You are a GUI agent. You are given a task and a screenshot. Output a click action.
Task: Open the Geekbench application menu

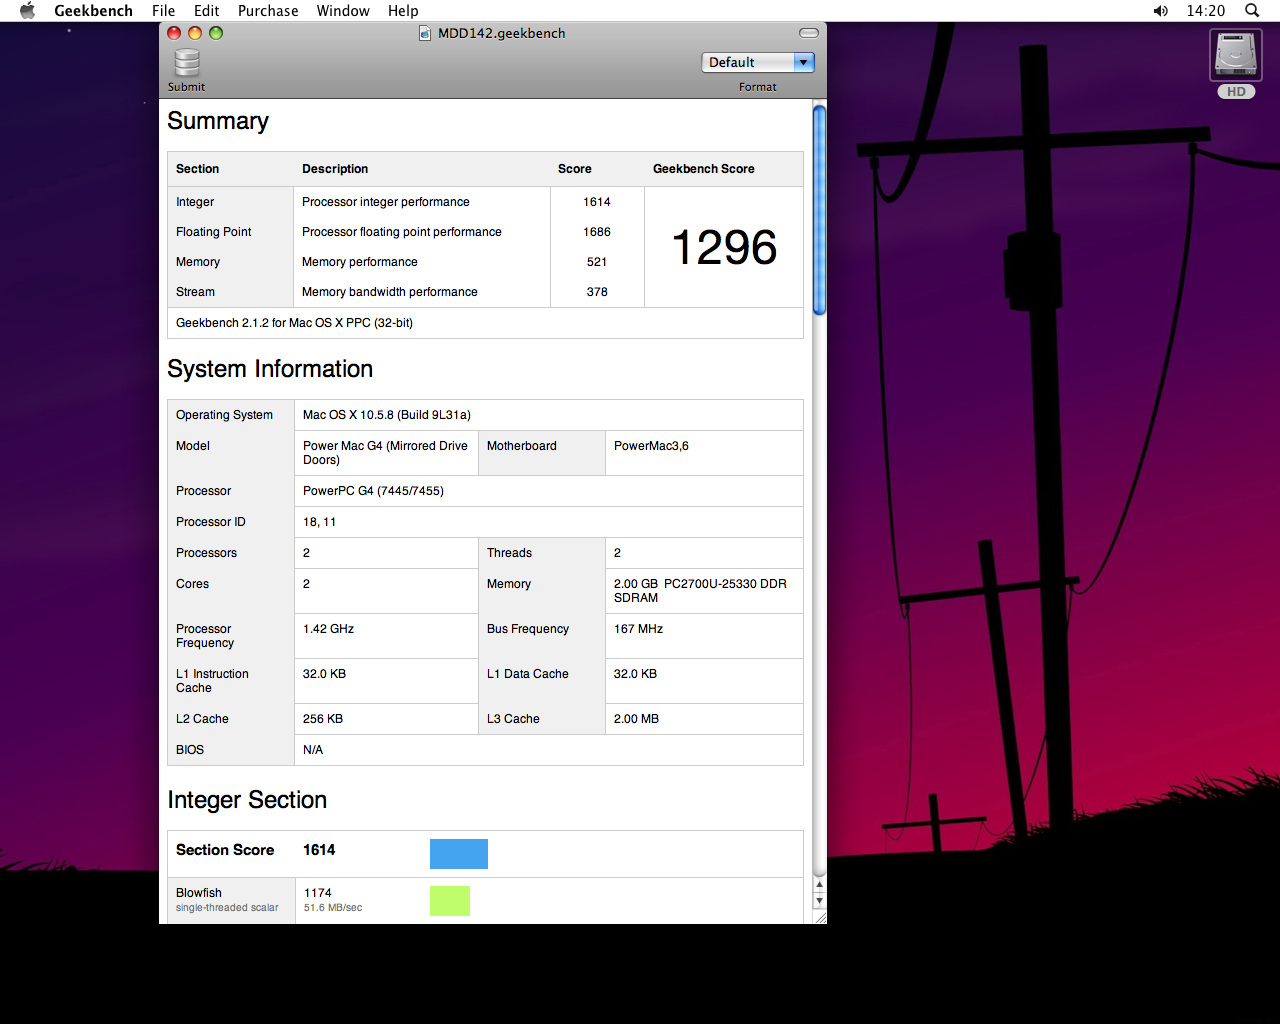pos(93,11)
